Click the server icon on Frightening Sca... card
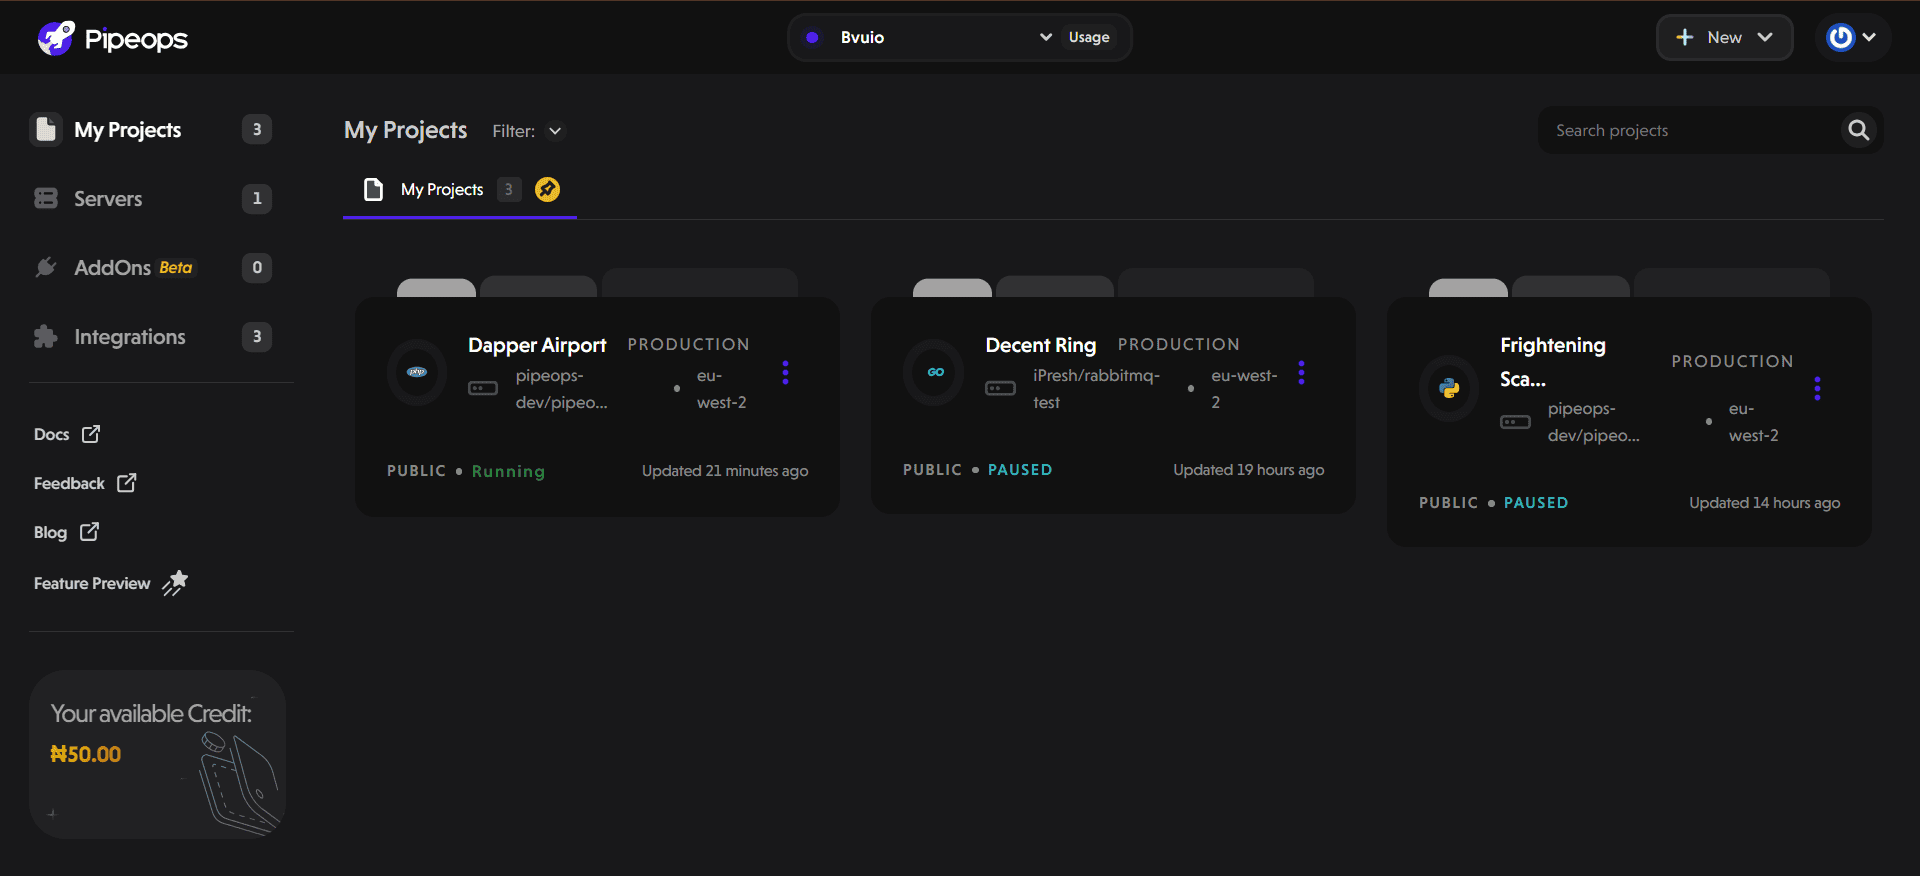 (1515, 422)
